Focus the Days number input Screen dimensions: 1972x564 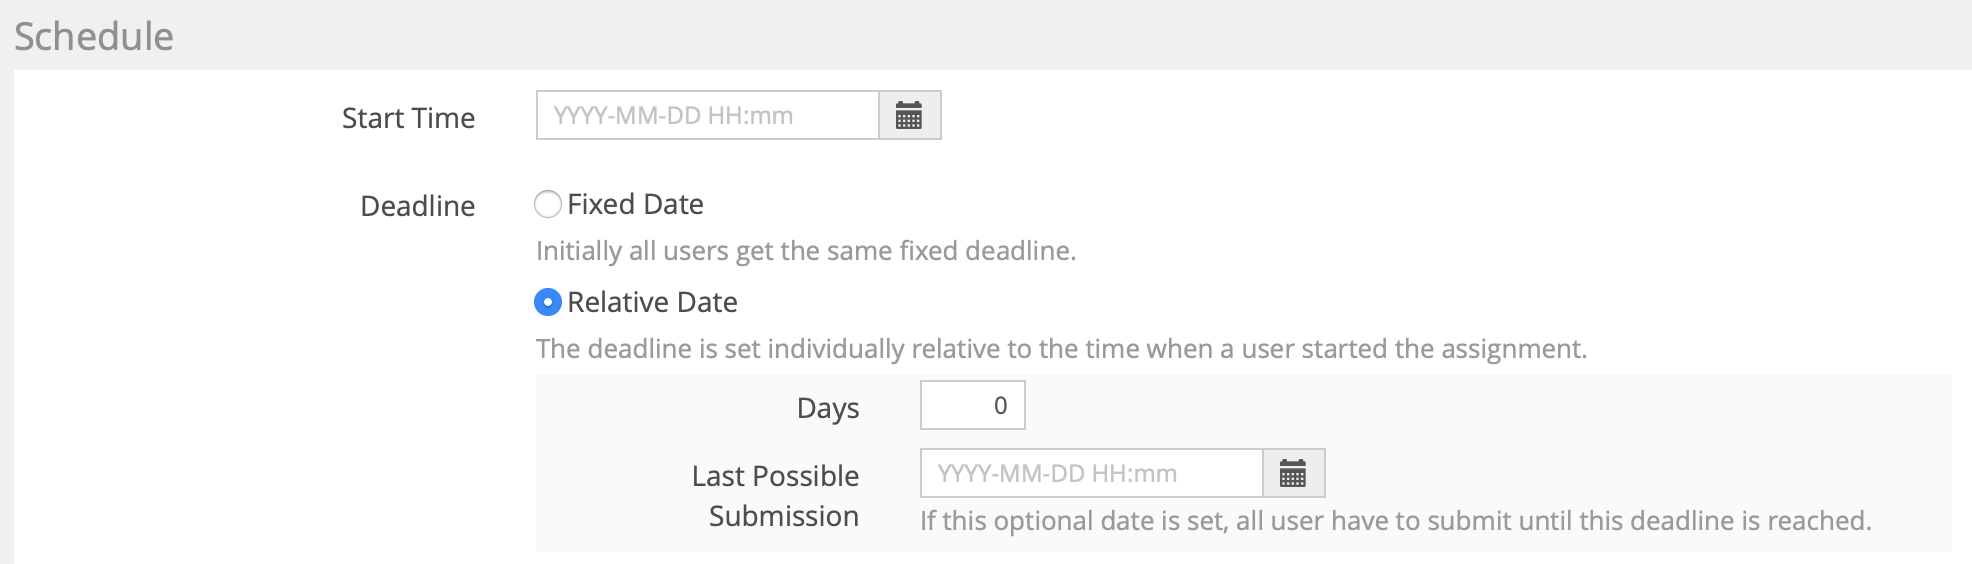(x=972, y=406)
